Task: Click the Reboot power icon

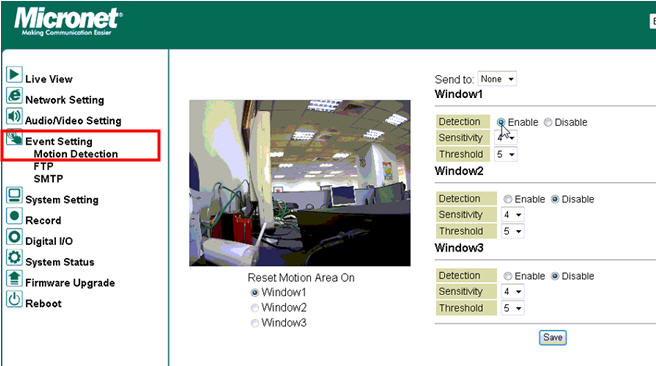Action: point(14,299)
